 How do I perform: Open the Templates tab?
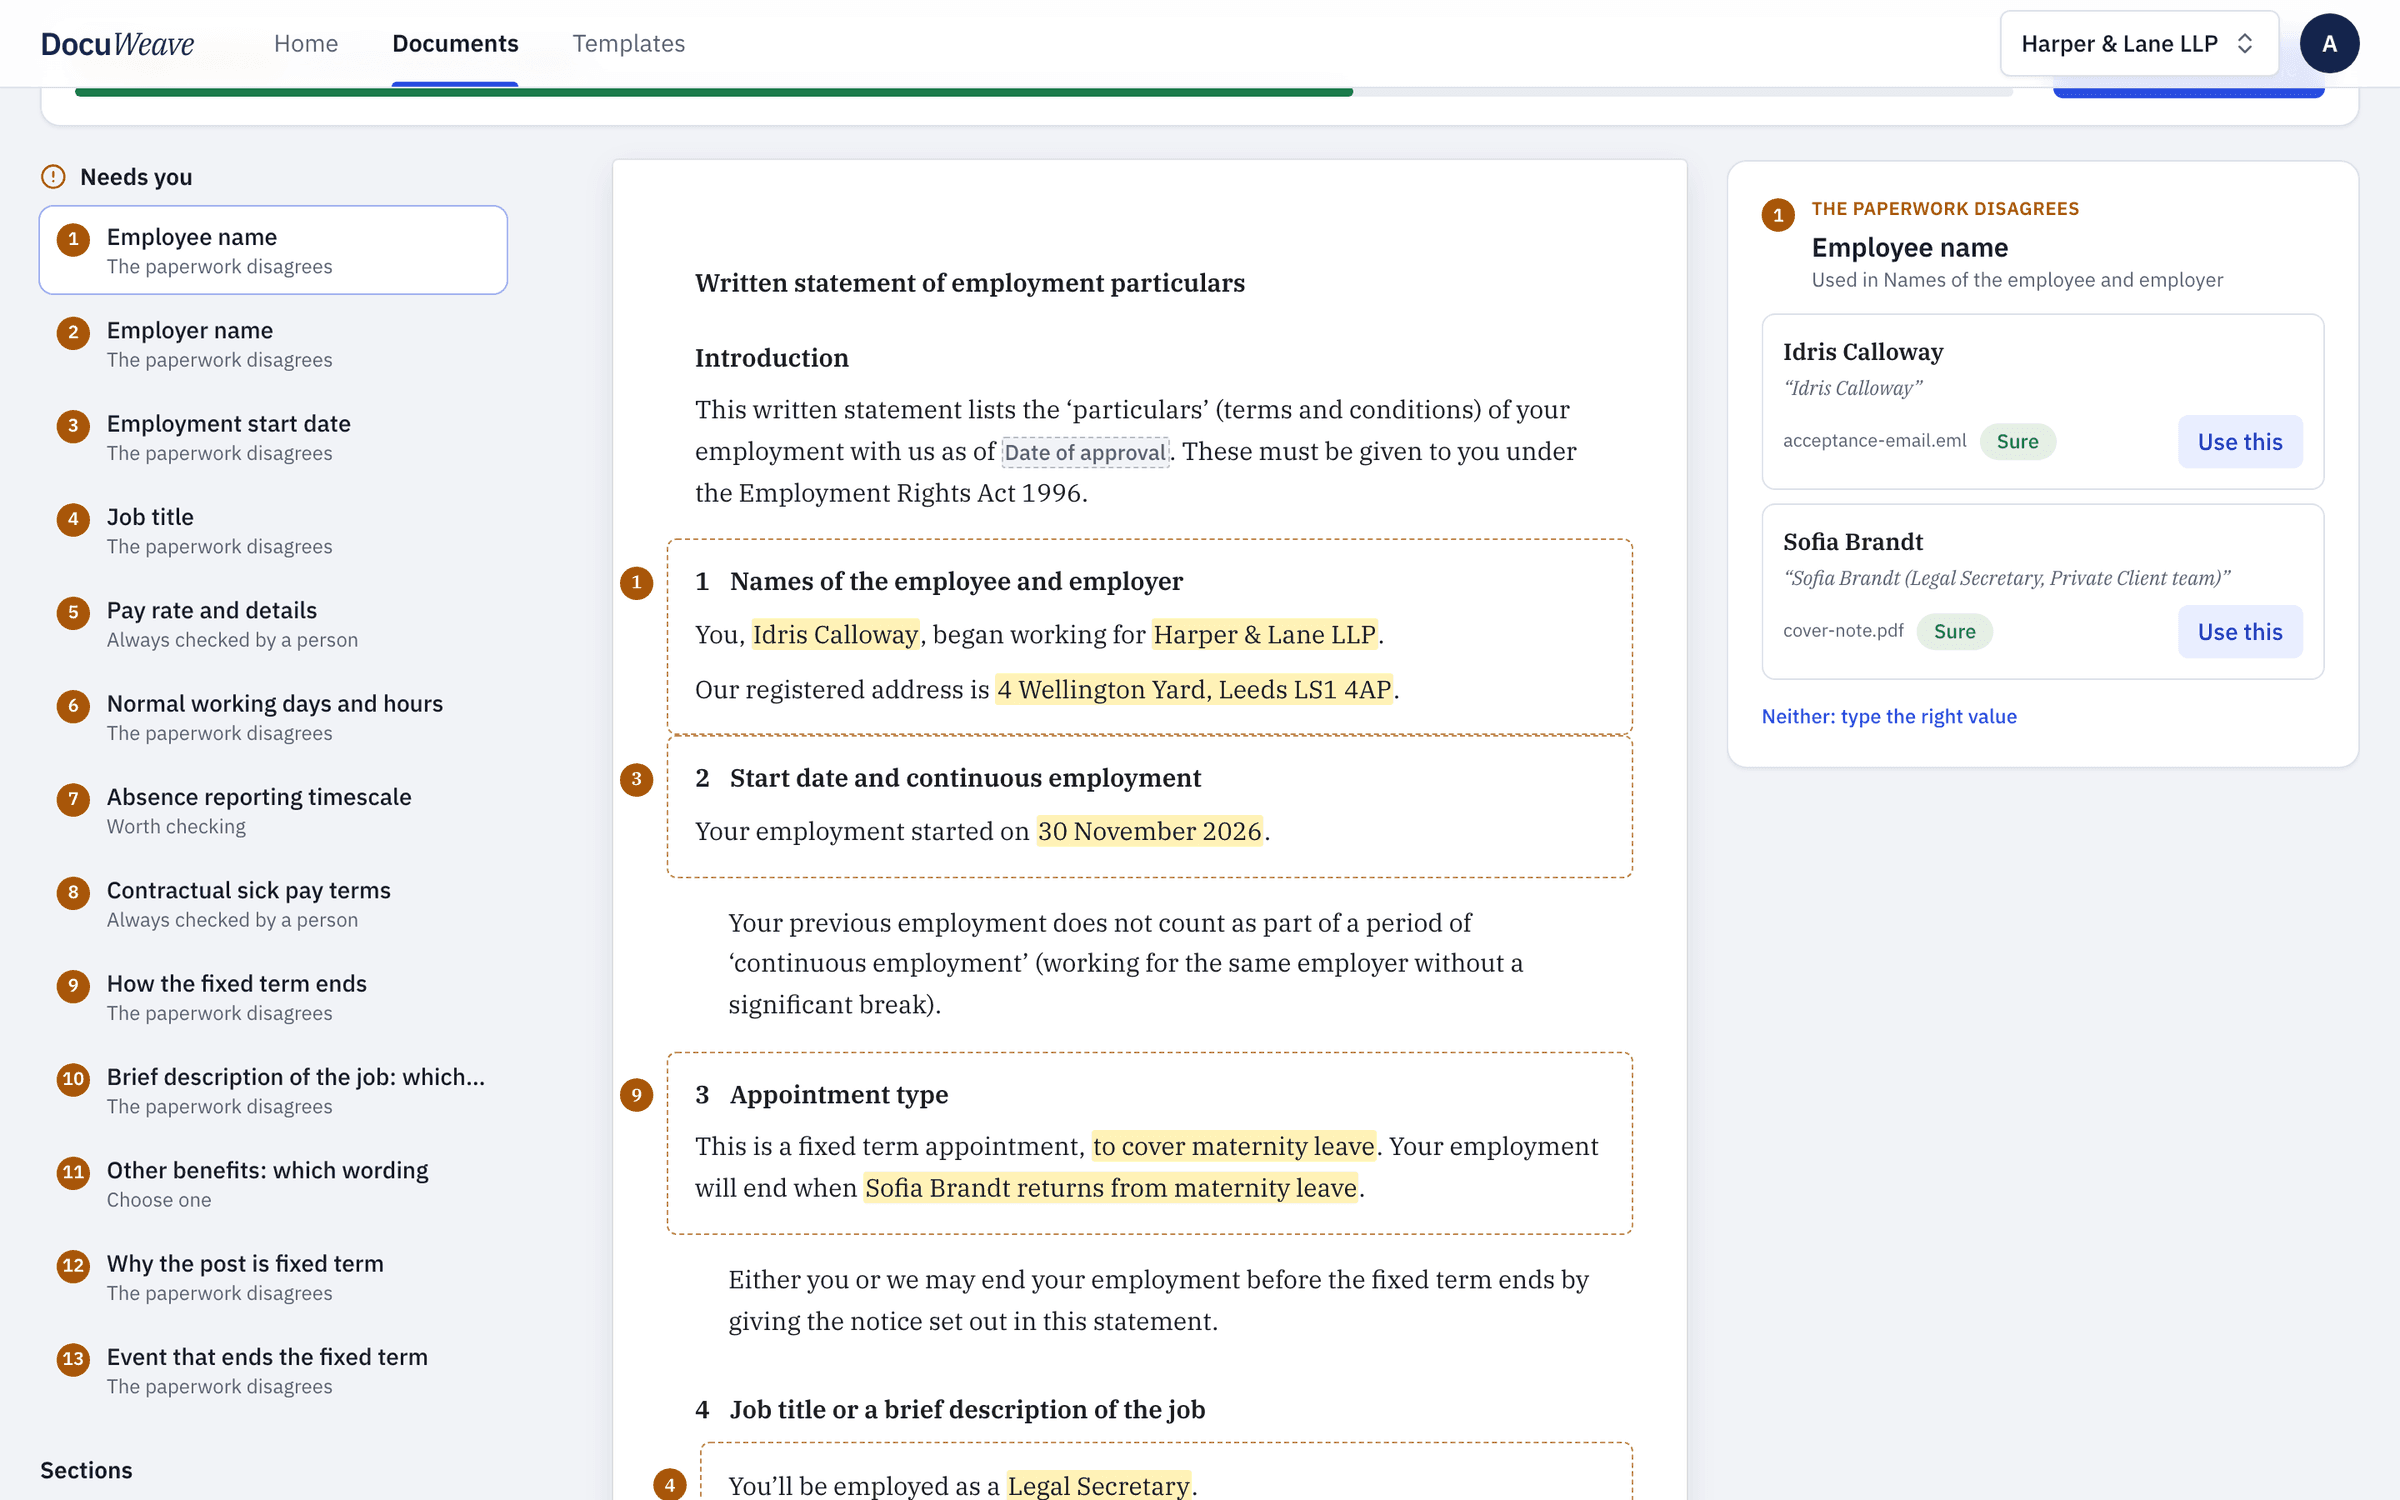point(629,43)
